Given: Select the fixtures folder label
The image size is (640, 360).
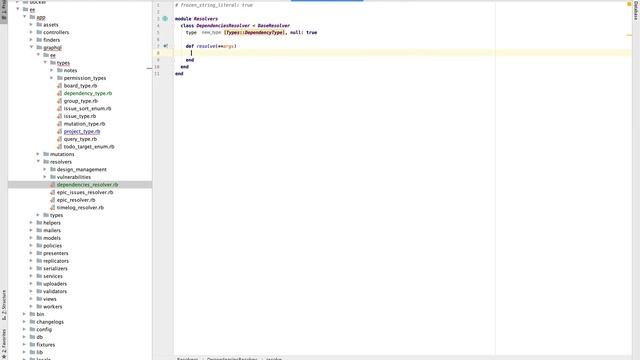Looking at the screenshot, I should pos(46,345).
